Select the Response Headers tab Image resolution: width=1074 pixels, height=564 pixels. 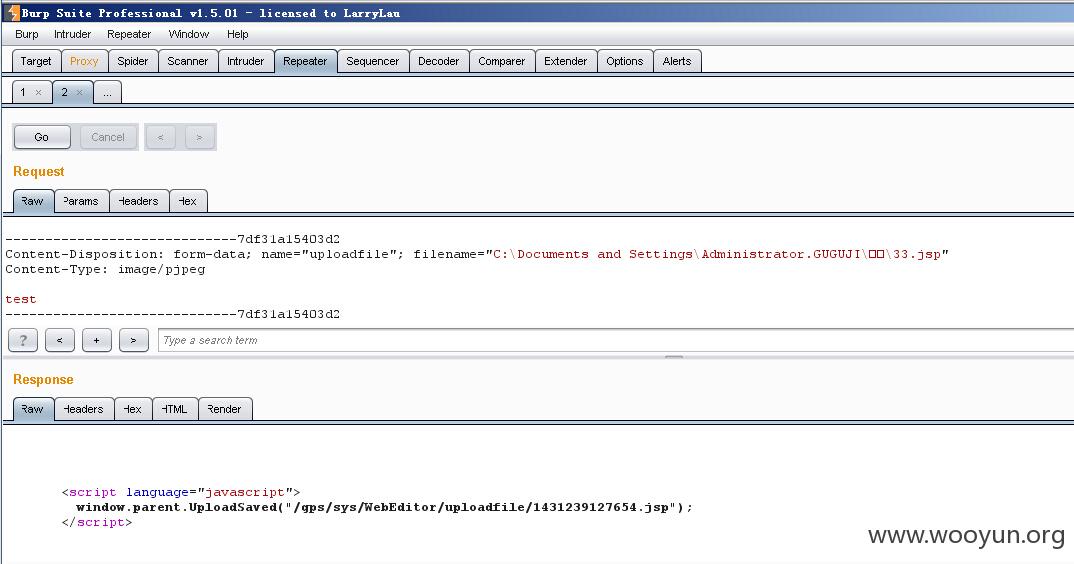pyautogui.click(x=84, y=409)
